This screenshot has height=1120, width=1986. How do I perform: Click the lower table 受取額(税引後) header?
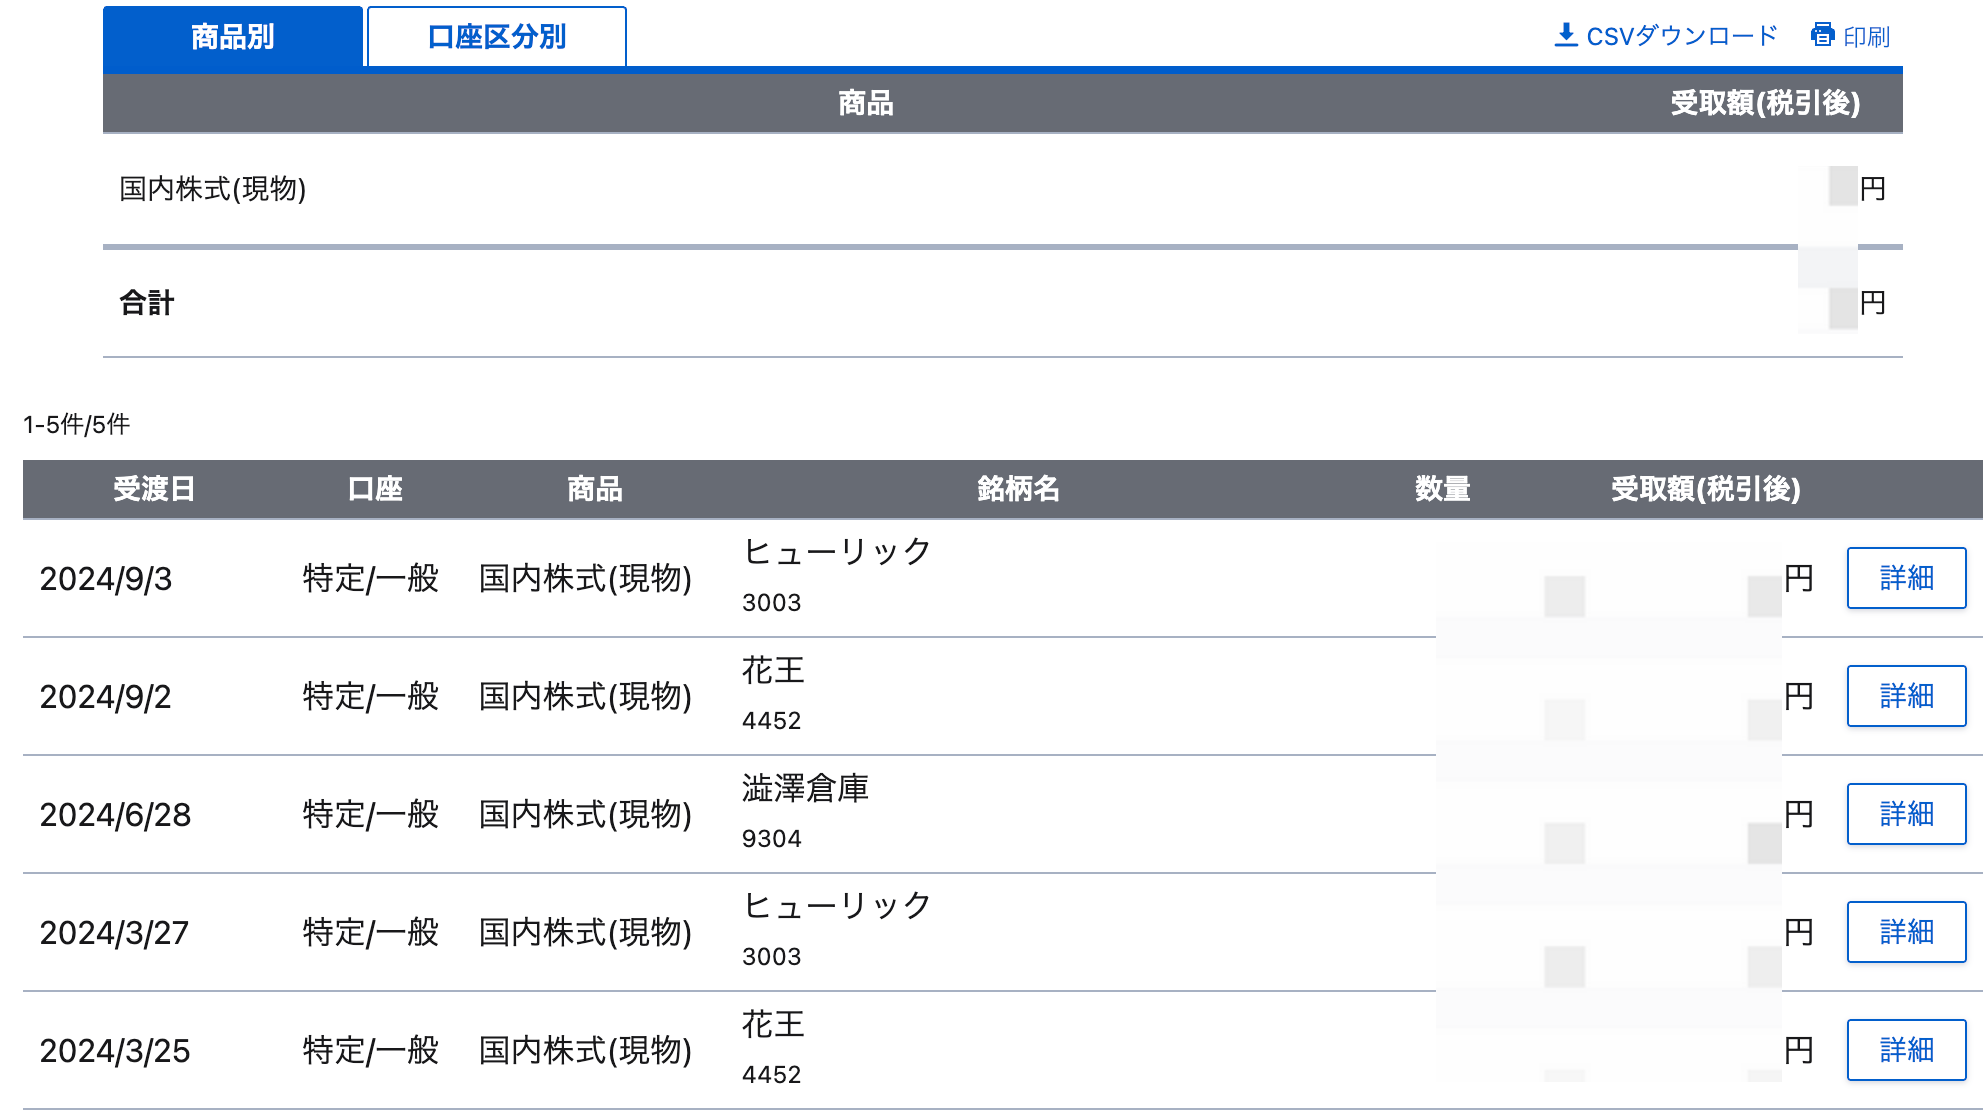[x=1706, y=489]
